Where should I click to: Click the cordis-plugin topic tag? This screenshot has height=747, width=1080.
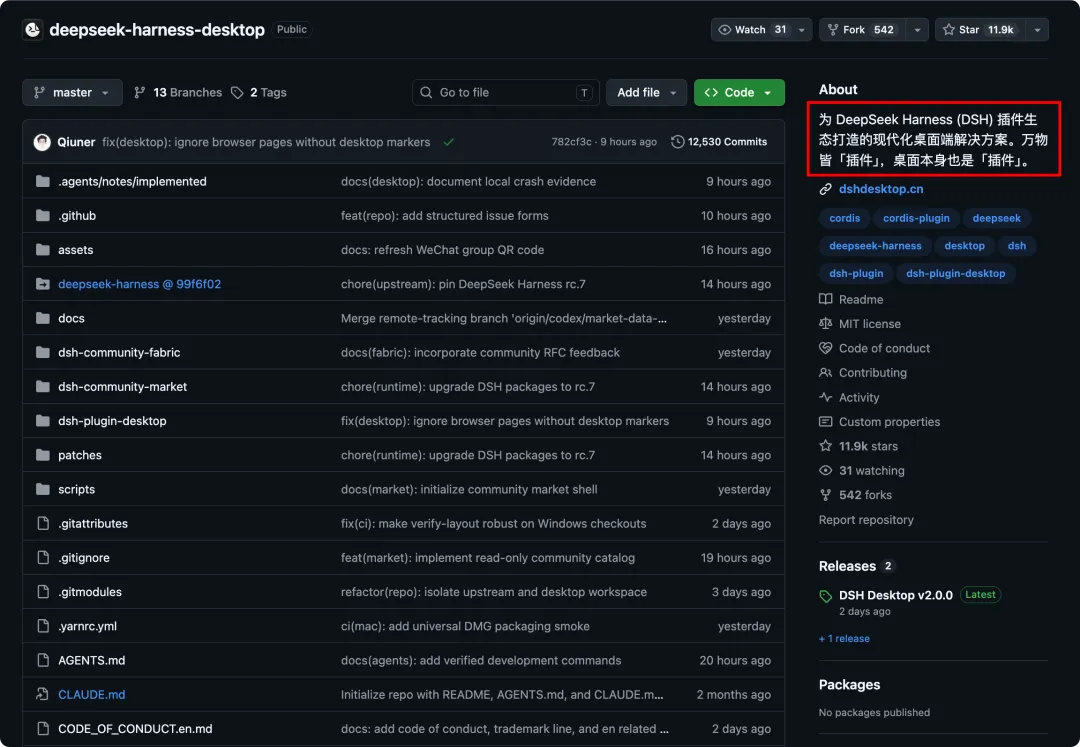coord(916,218)
